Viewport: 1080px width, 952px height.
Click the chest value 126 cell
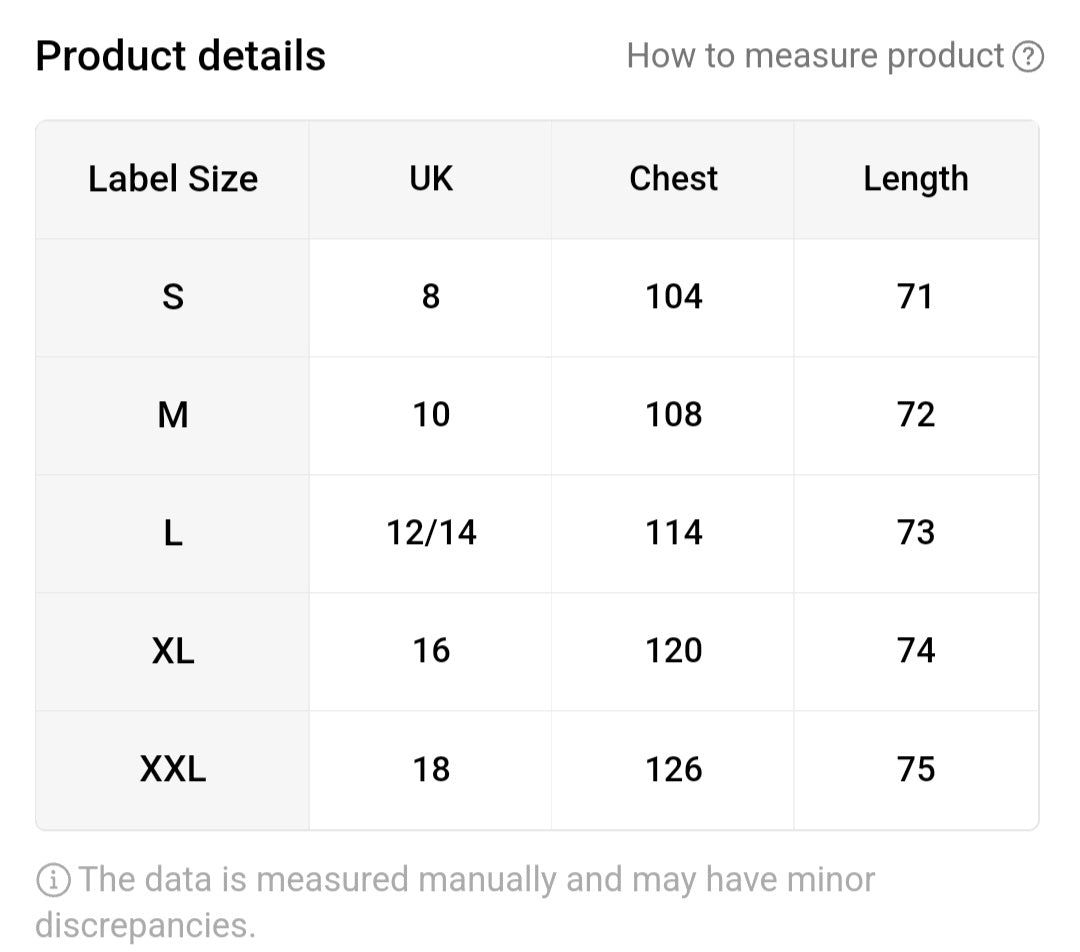coord(673,769)
